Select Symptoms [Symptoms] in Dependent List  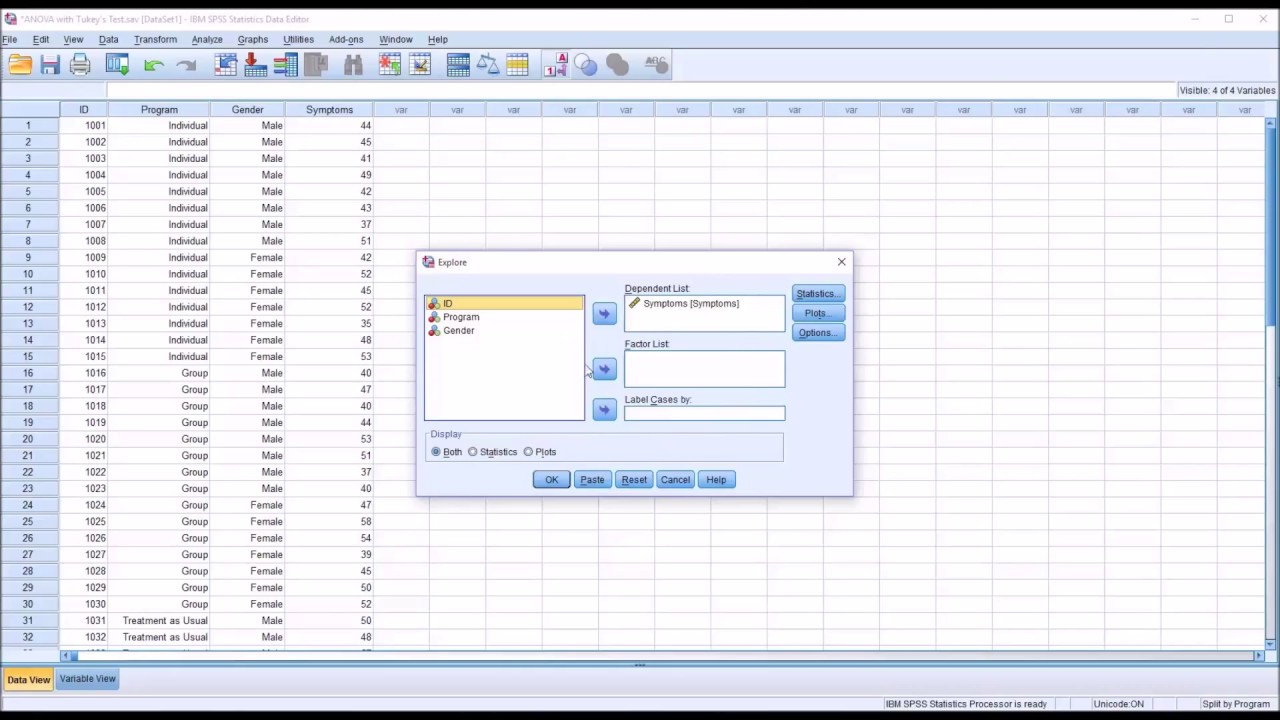(691, 303)
